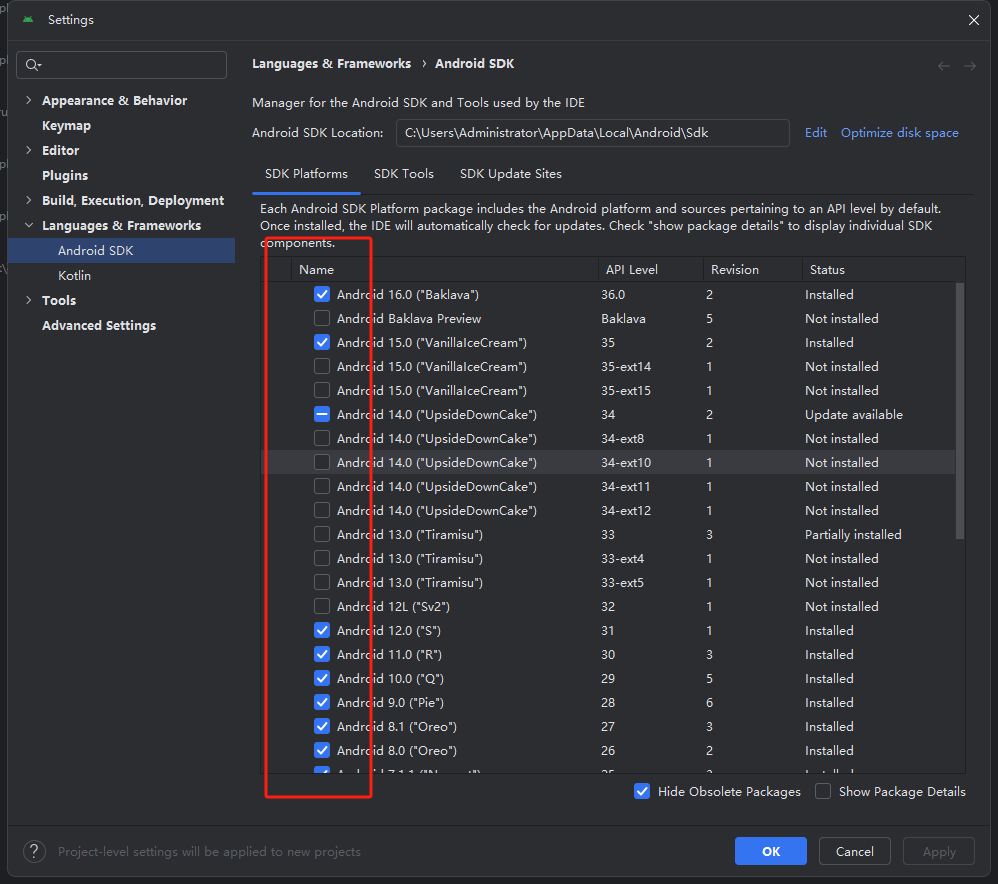Click Languages & Frameworks breadcrumb
Image resolution: width=998 pixels, height=884 pixels.
332,64
